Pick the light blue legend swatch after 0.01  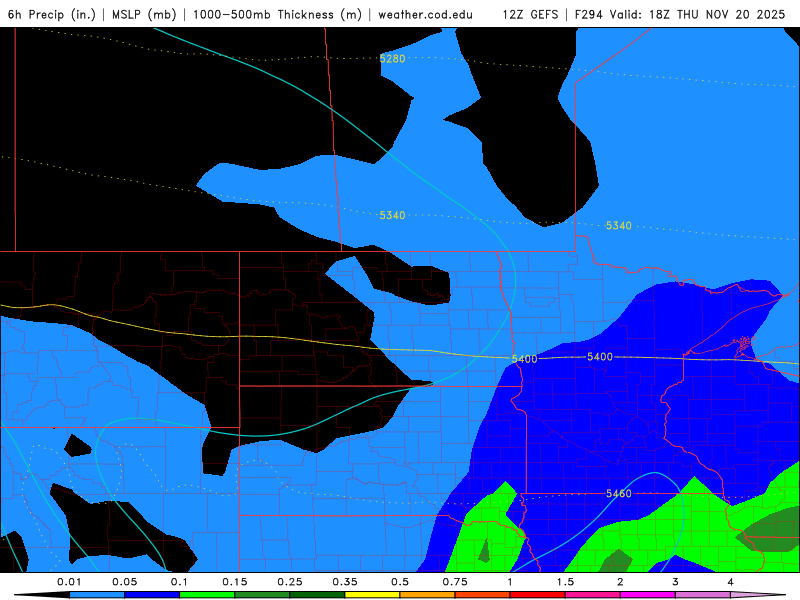coord(97,595)
